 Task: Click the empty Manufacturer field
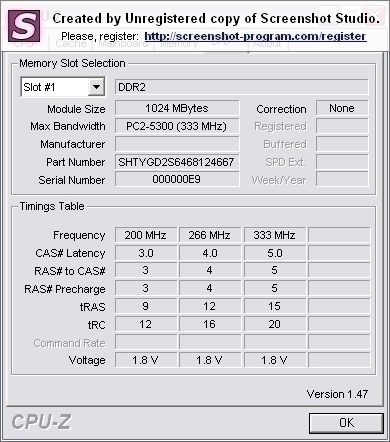tap(177, 144)
